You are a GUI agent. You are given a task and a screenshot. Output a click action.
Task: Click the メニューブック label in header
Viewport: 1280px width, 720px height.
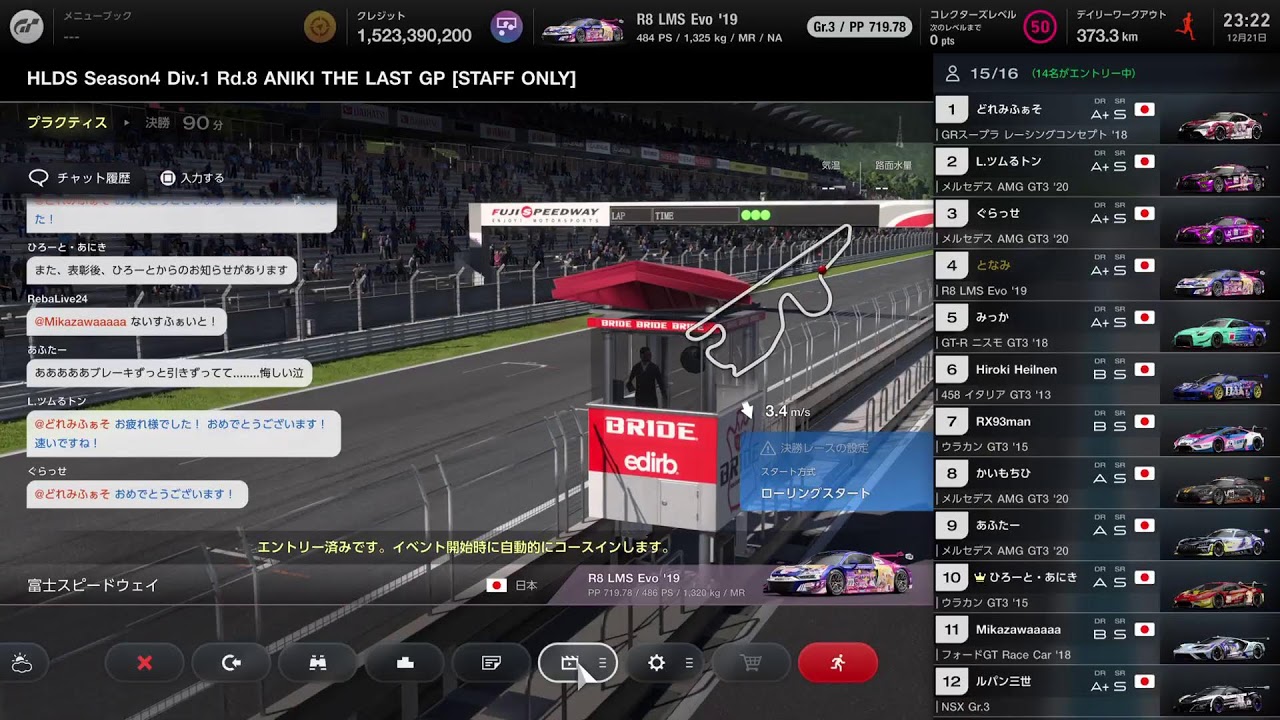[97, 16]
